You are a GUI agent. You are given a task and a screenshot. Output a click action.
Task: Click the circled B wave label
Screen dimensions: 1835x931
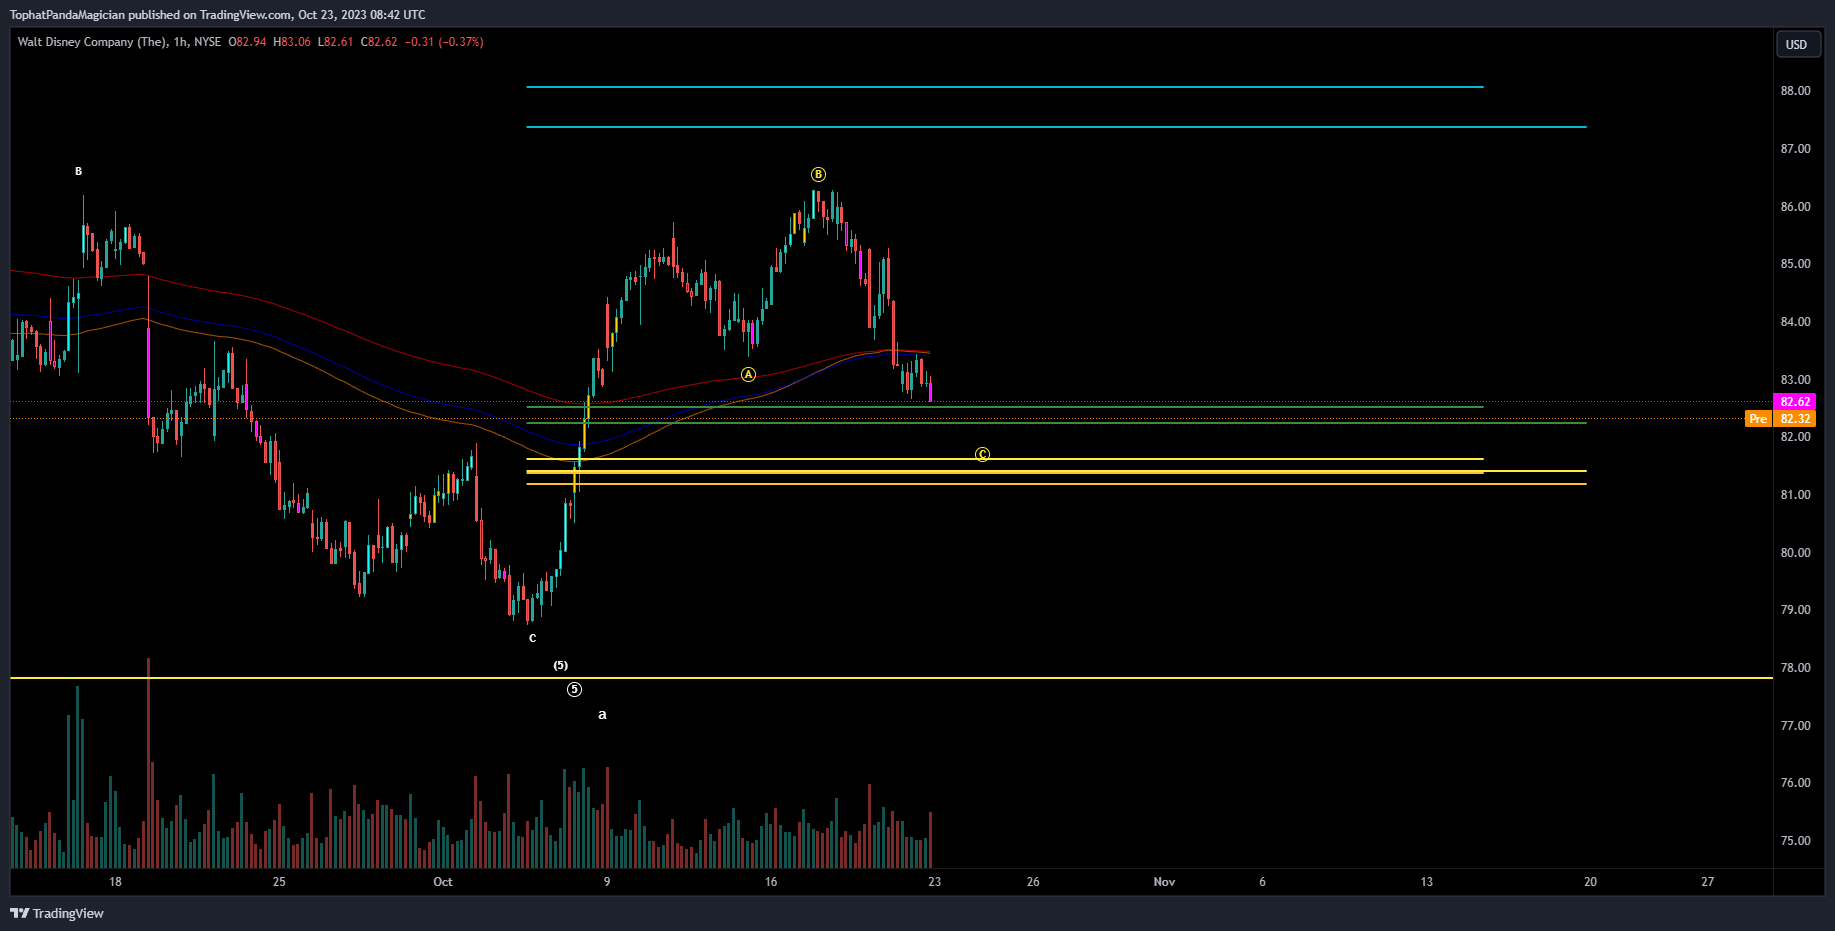(x=818, y=175)
